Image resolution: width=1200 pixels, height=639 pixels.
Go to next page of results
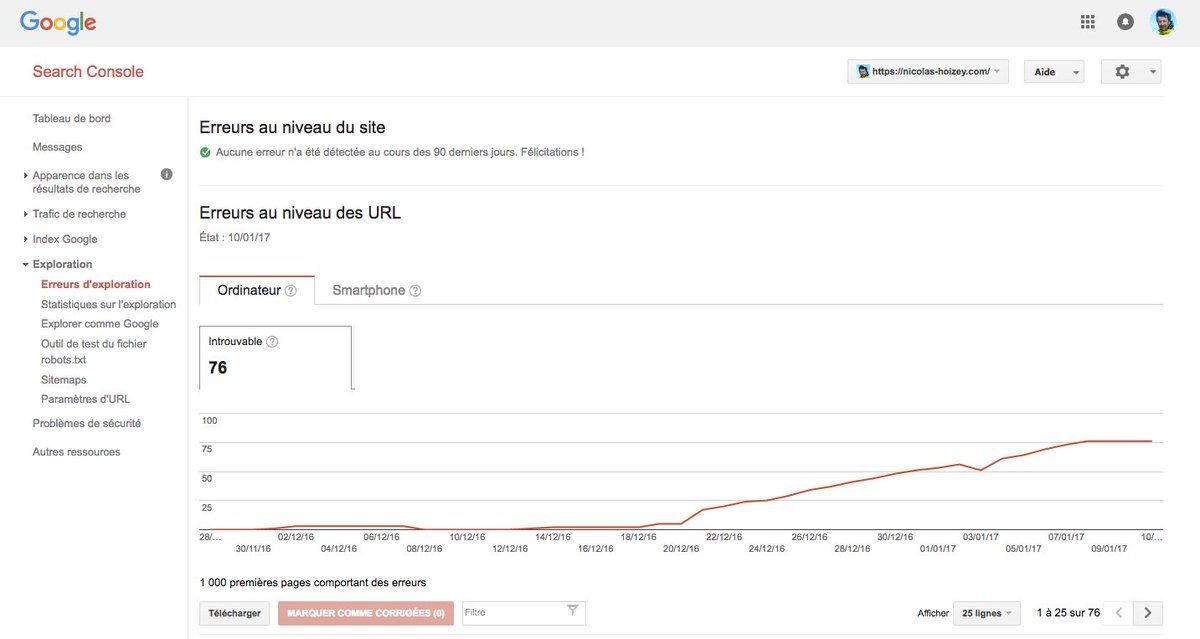tap(1148, 613)
